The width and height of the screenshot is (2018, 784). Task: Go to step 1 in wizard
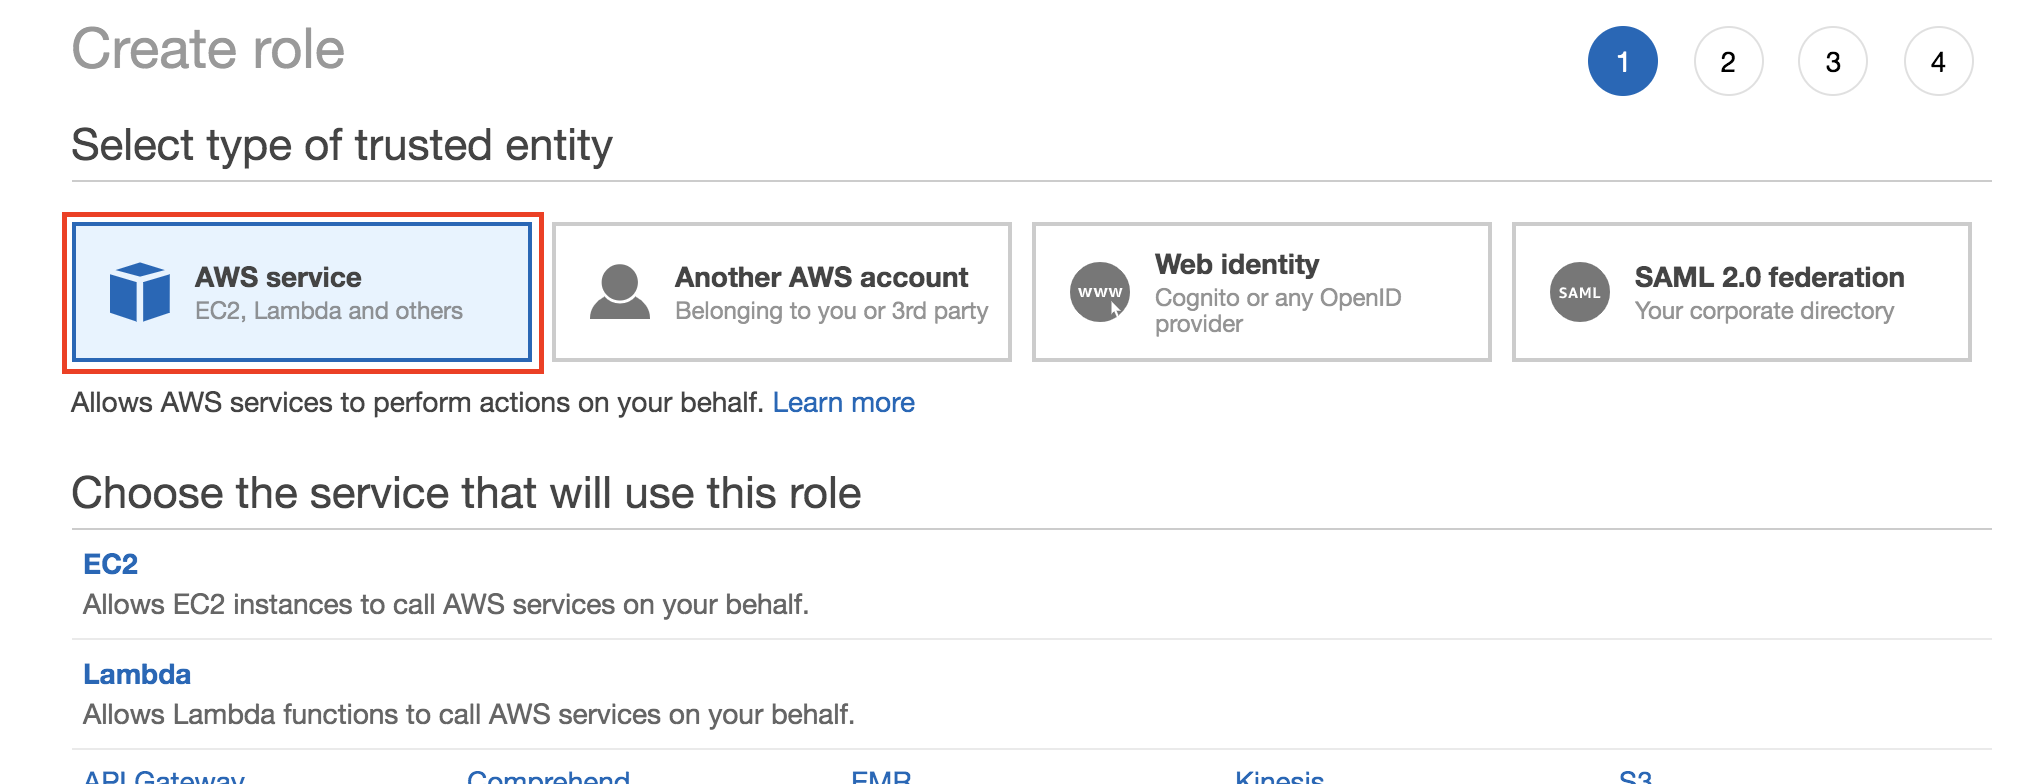pyautogui.click(x=1623, y=61)
